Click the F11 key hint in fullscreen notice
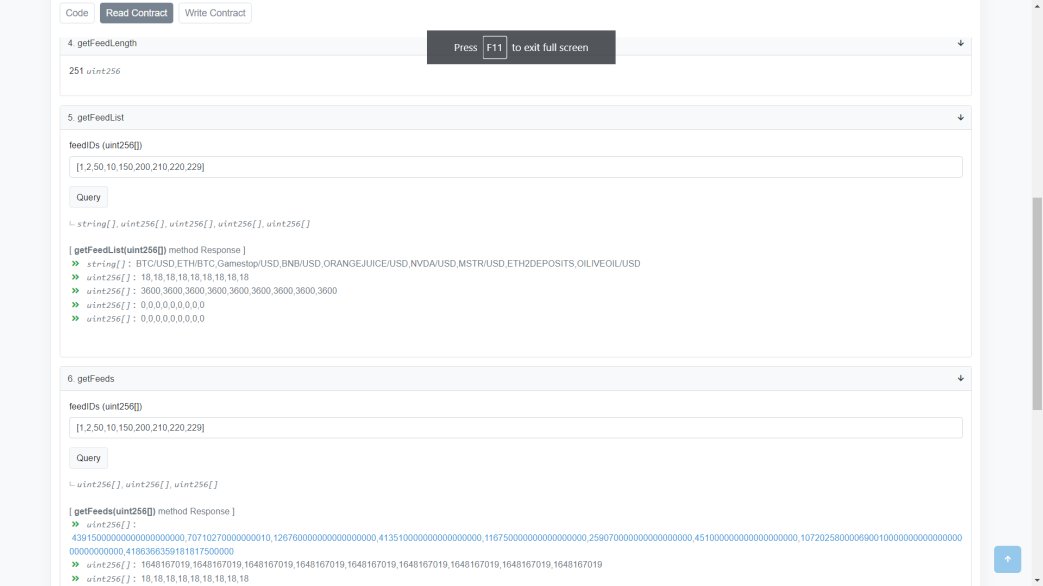This screenshot has height=586, width=1043. pos(494,48)
